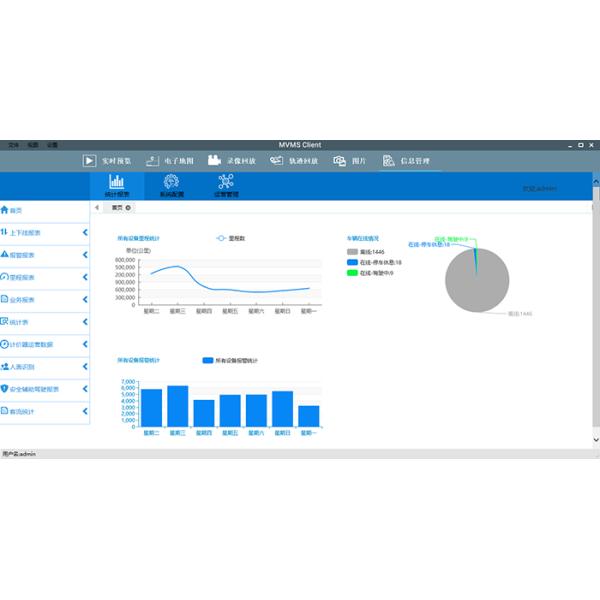
Task: Expand 人脸识别 sidebar section
Action: click(x=45, y=366)
